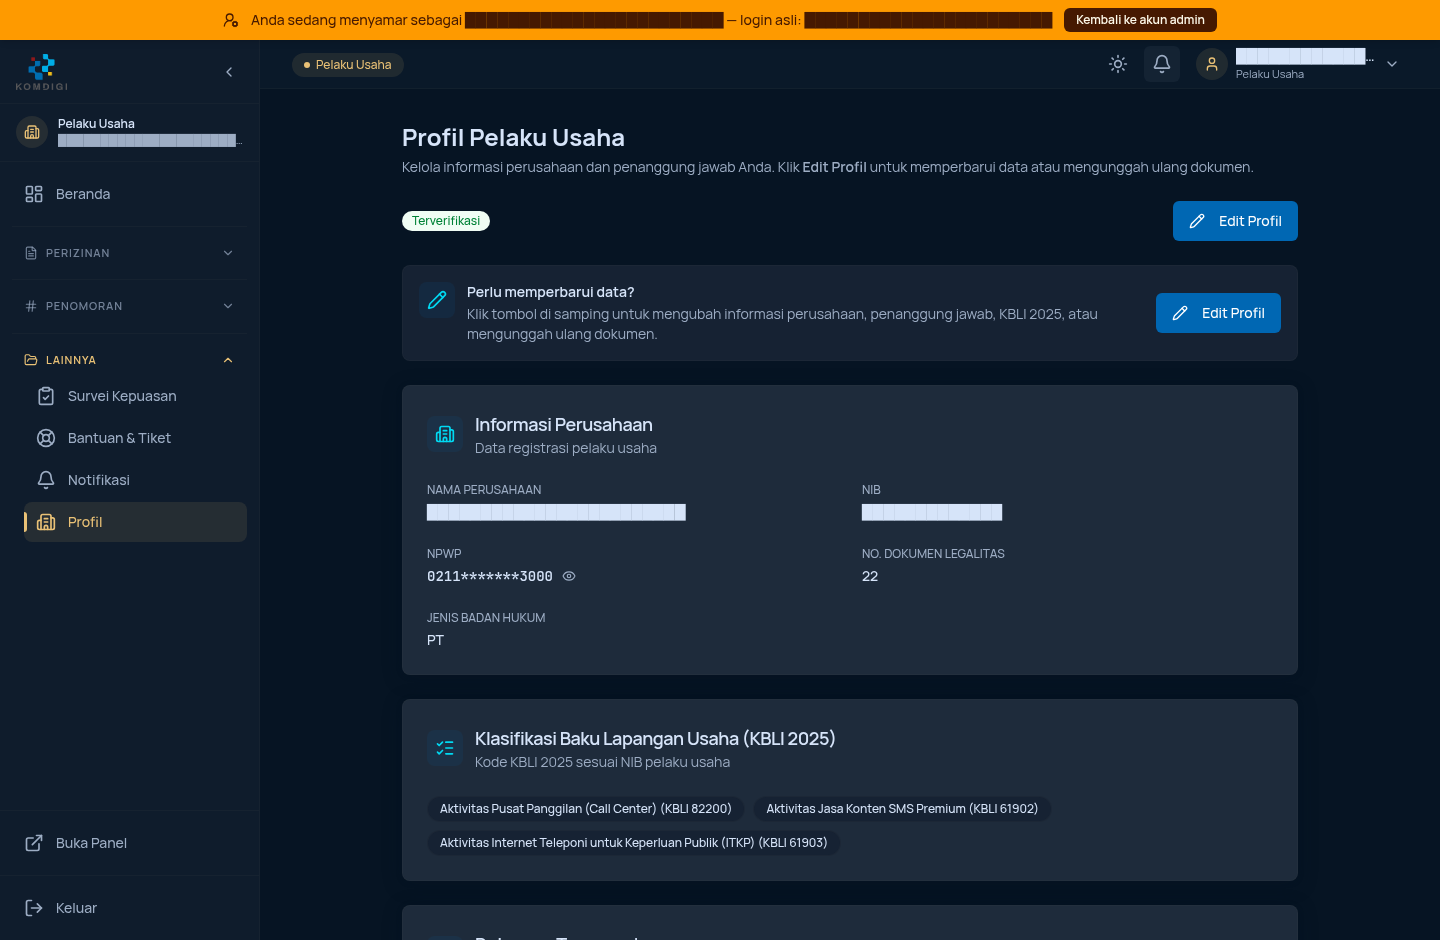Expand the user account dropdown chevron
Screen dimensions: 1440x940
pos(1392,64)
